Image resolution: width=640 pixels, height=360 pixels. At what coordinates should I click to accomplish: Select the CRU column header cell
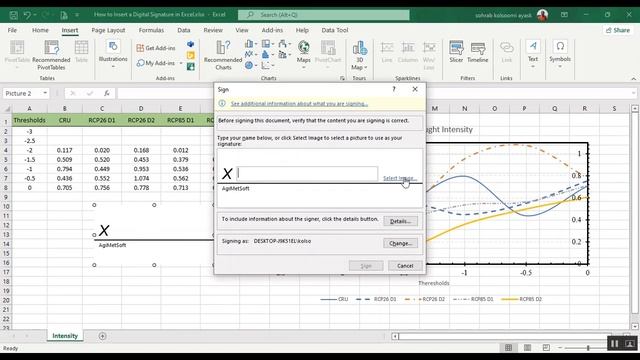(x=64, y=120)
